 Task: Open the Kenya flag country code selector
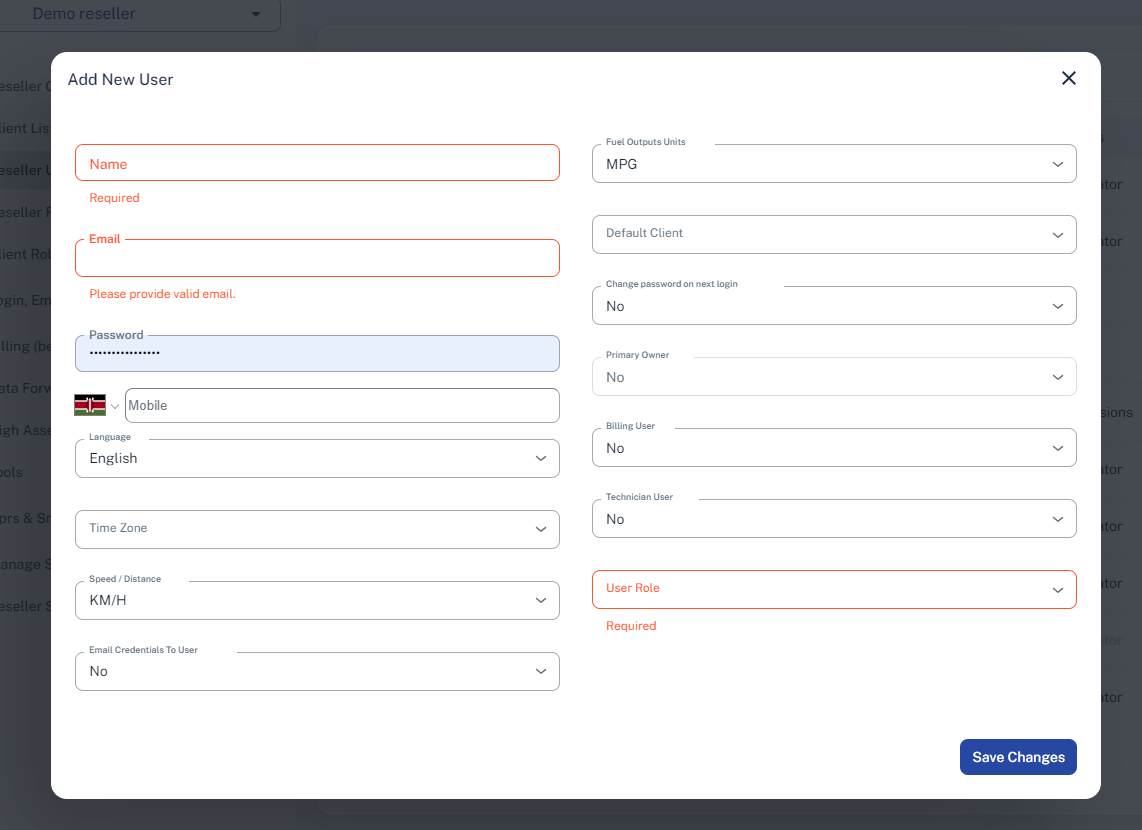coord(96,406)
